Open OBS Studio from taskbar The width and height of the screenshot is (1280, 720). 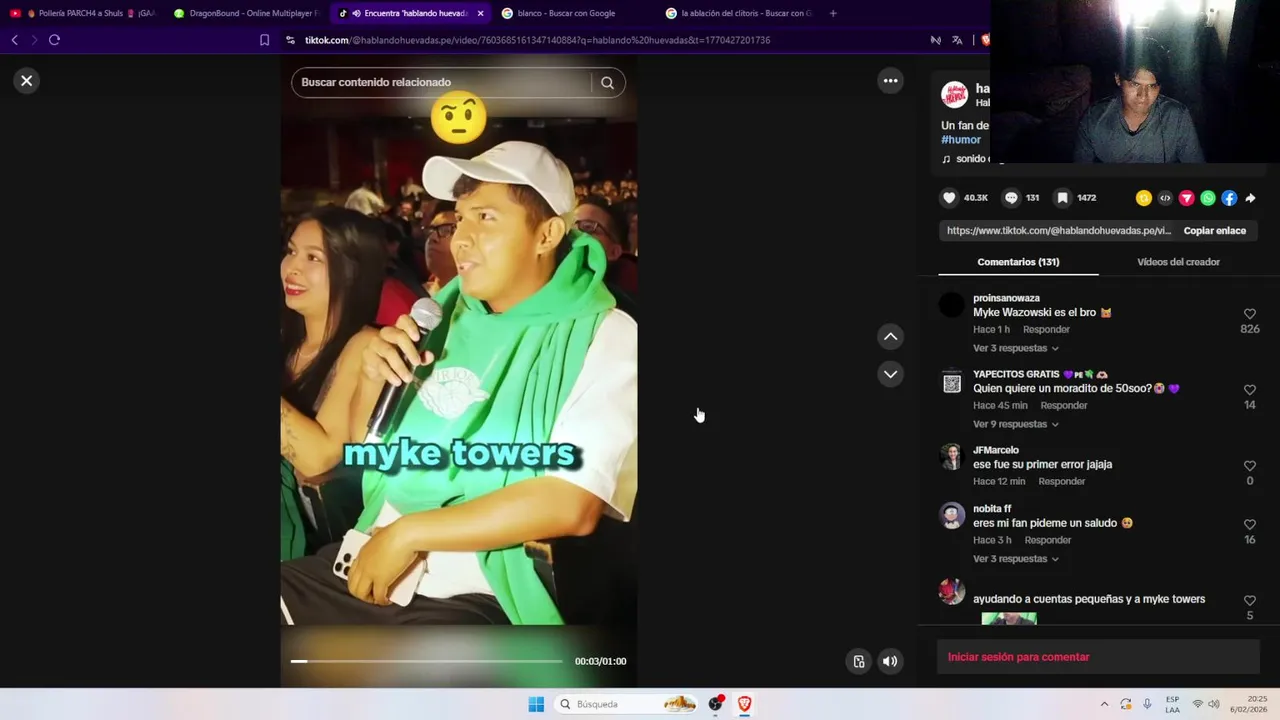click(x=715, y=704)
